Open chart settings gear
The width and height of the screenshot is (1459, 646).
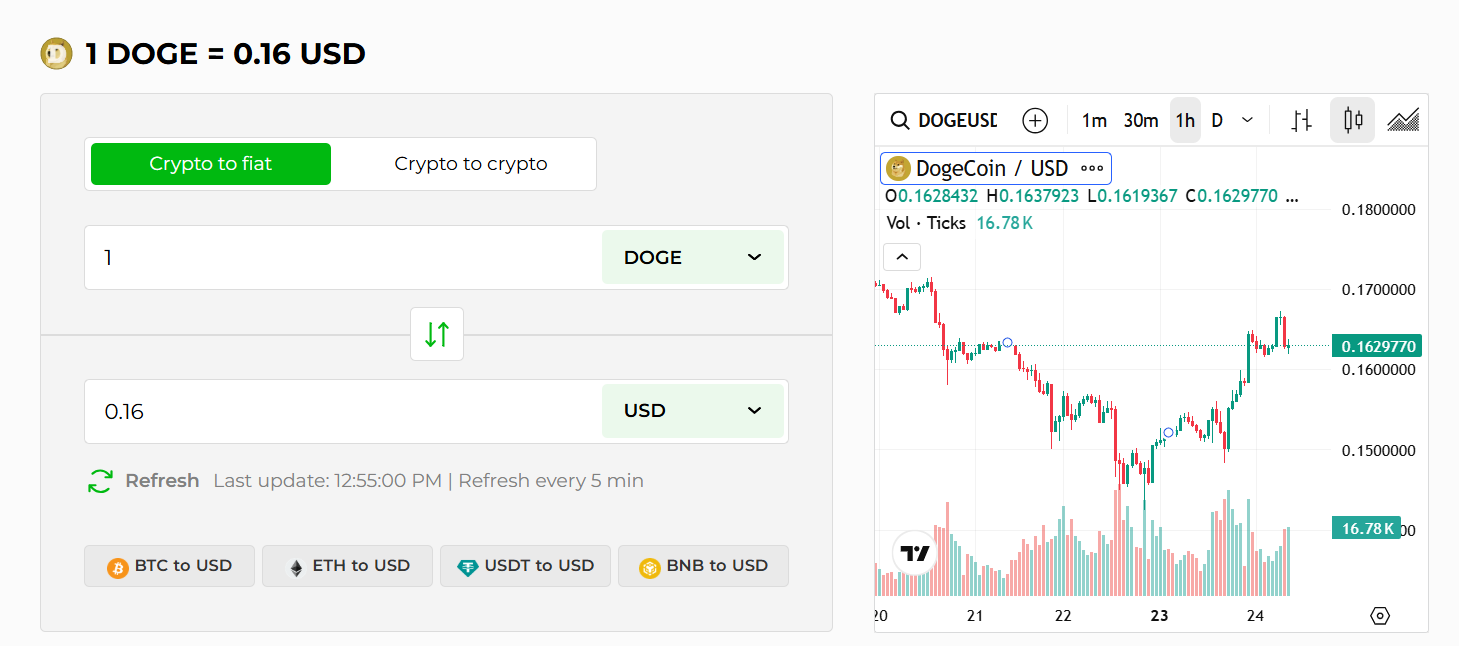(1379, 618)
